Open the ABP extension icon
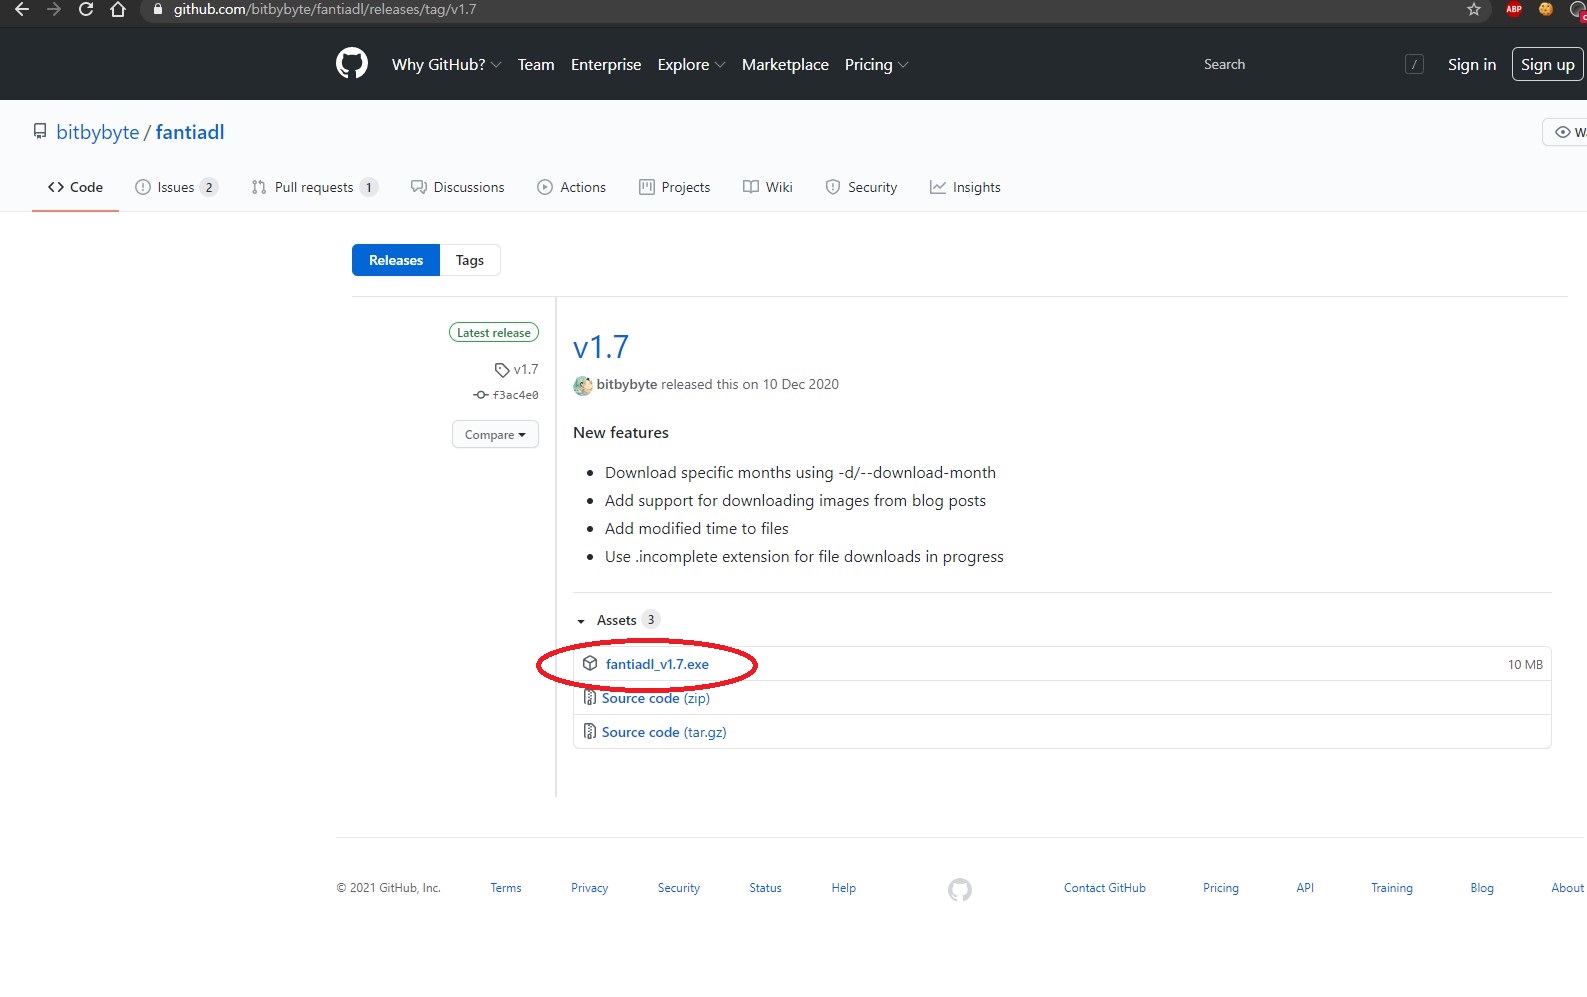Image resolution: width=1587 pixels, height=997 pixels. click(1514, 9)
